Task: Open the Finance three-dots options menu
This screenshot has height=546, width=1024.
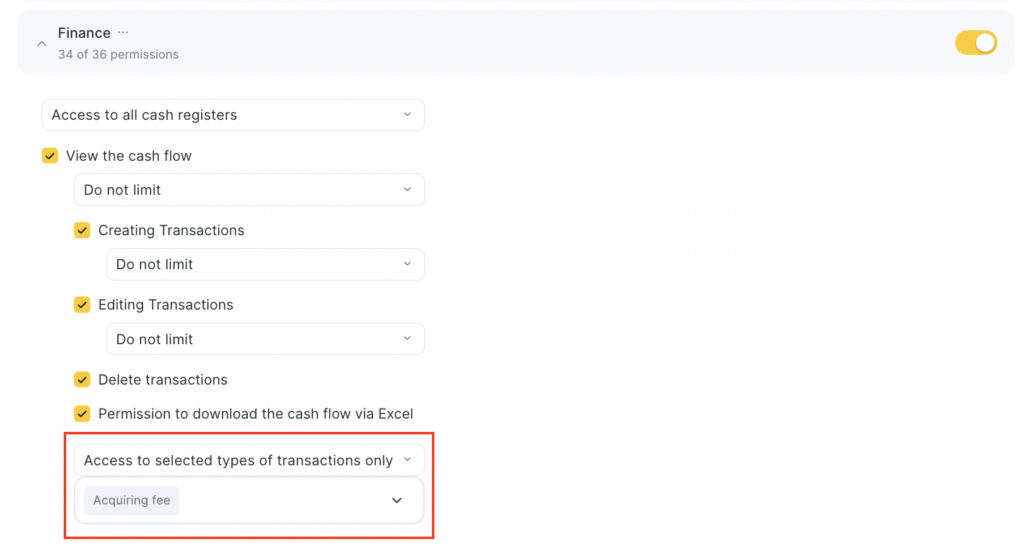Action: (123, 33)
